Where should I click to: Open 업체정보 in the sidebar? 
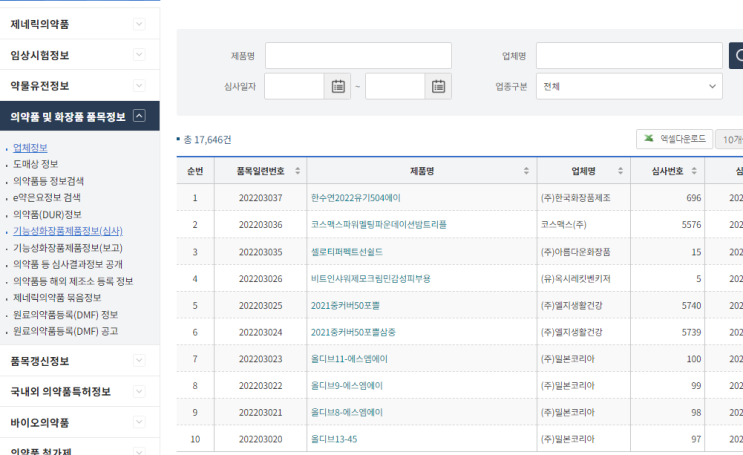pyautogui.click(x=30, y=148)
